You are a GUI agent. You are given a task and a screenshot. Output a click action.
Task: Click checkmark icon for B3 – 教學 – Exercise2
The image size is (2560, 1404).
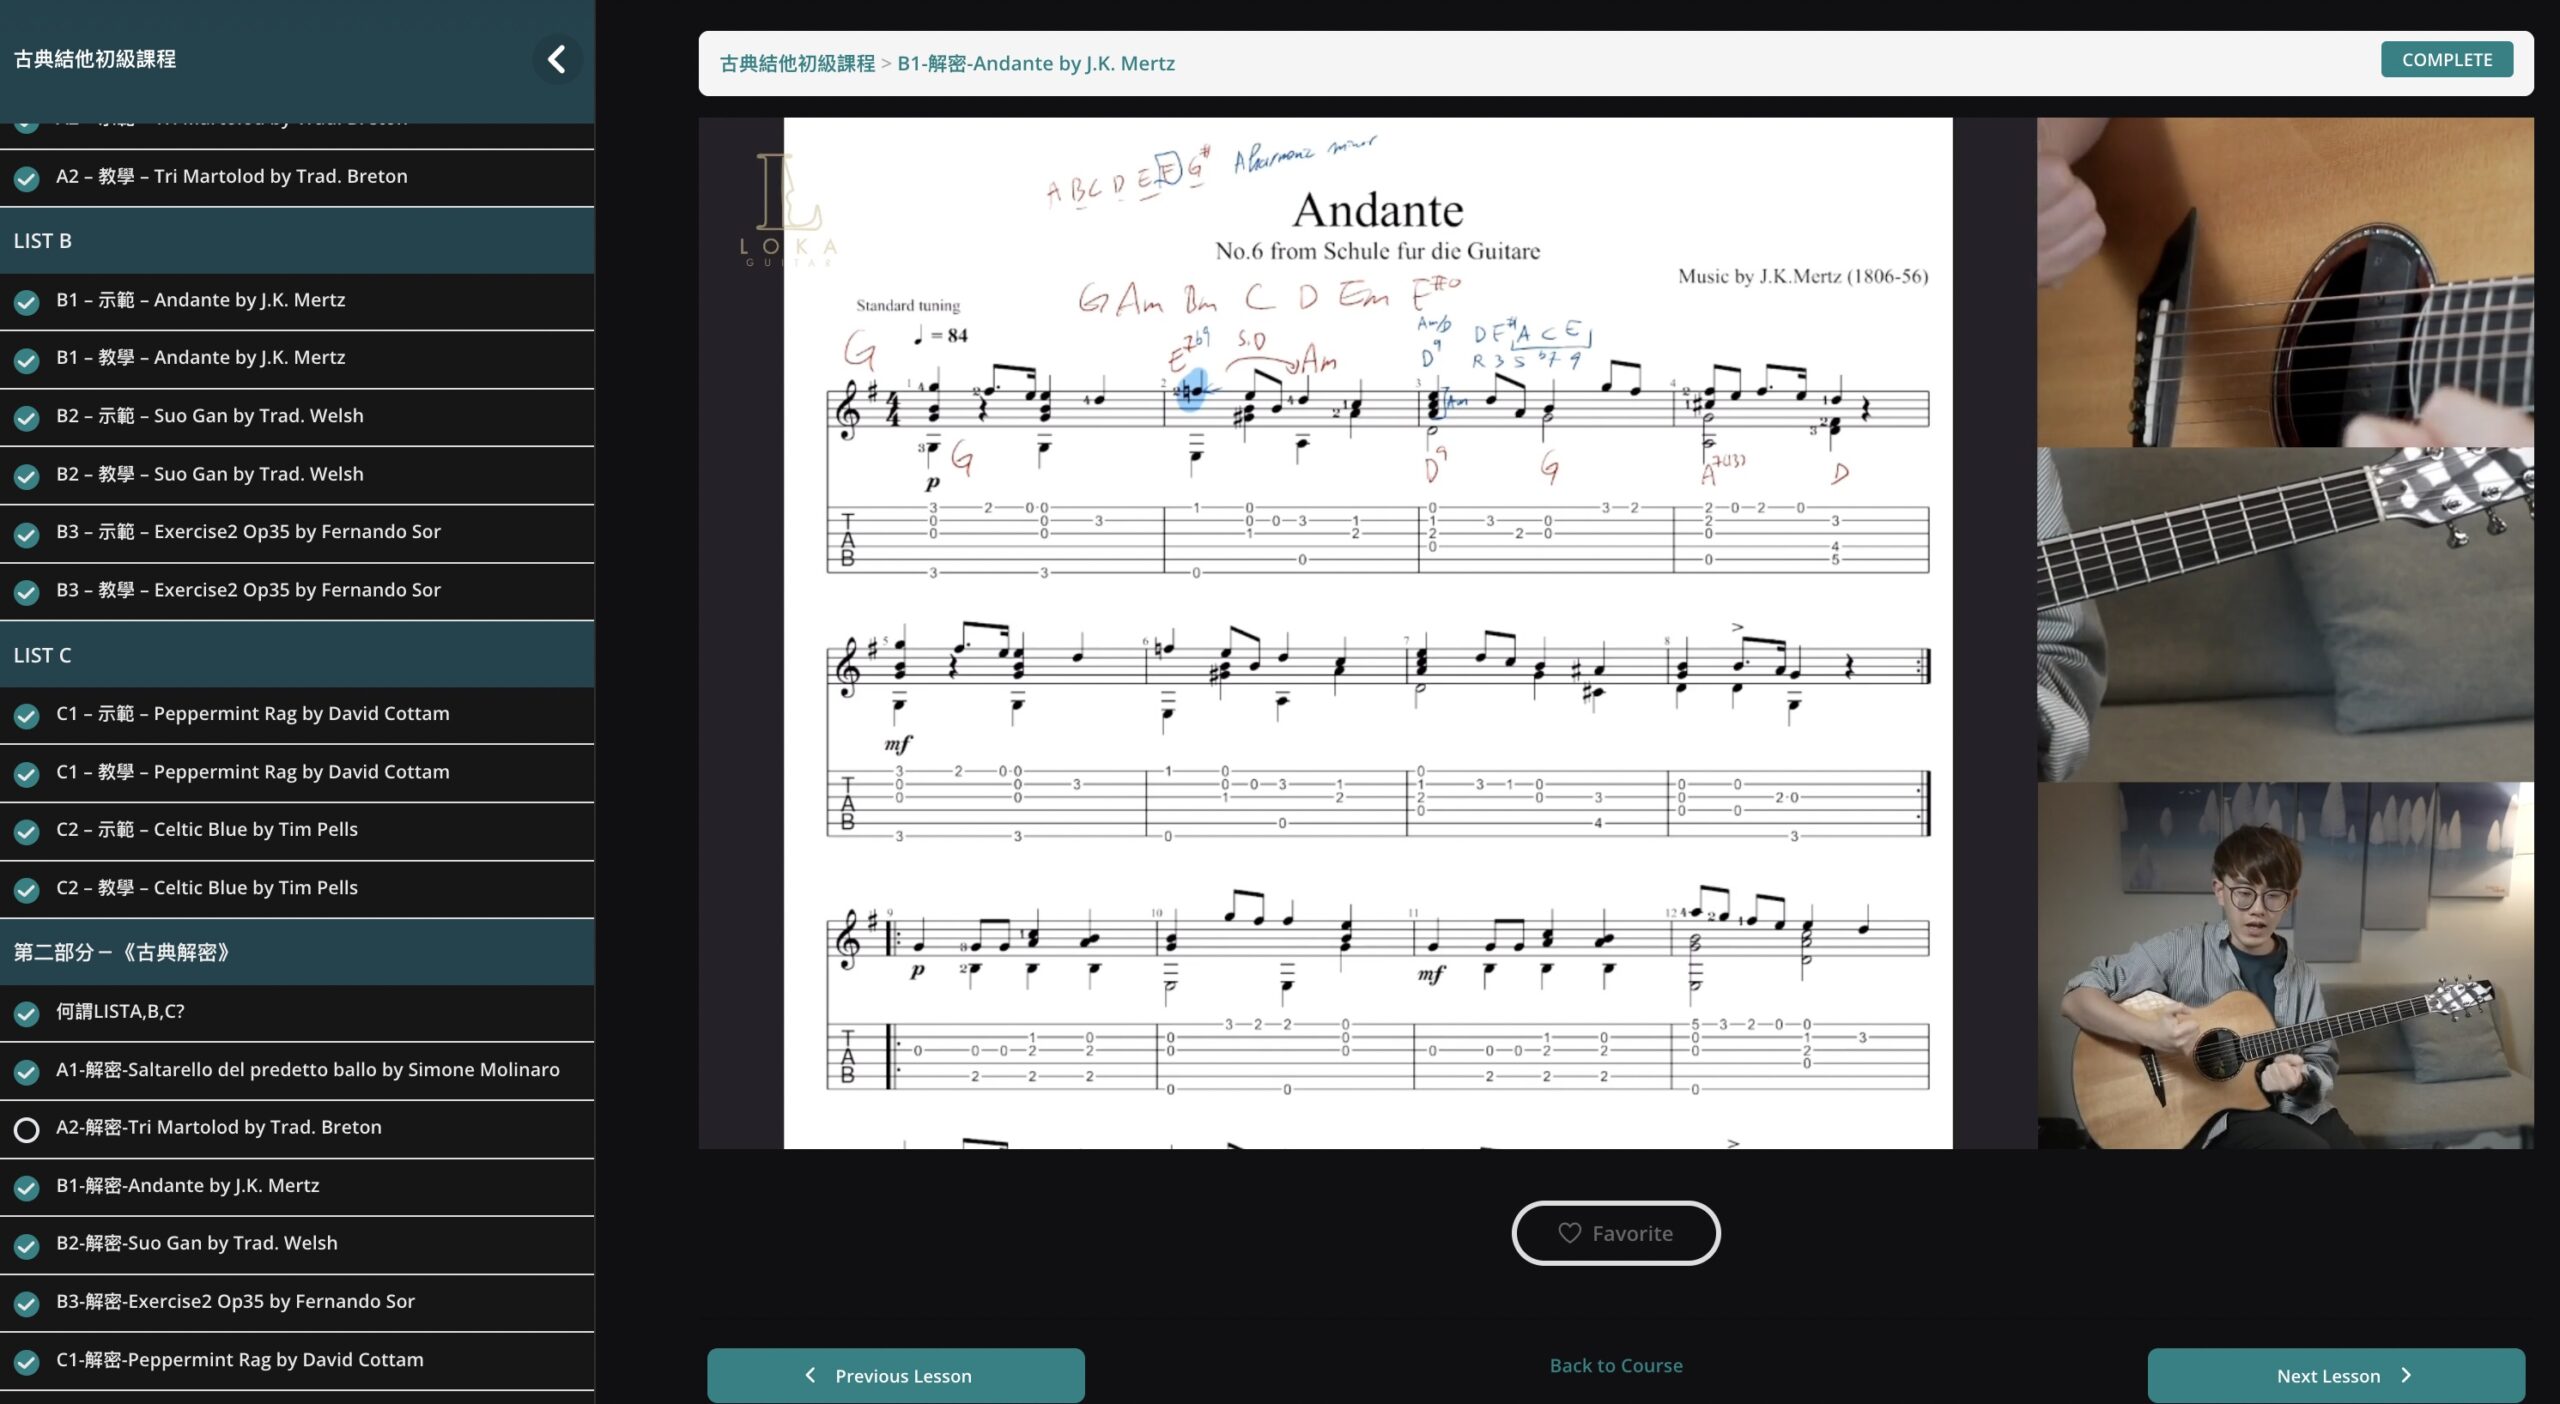27,591
